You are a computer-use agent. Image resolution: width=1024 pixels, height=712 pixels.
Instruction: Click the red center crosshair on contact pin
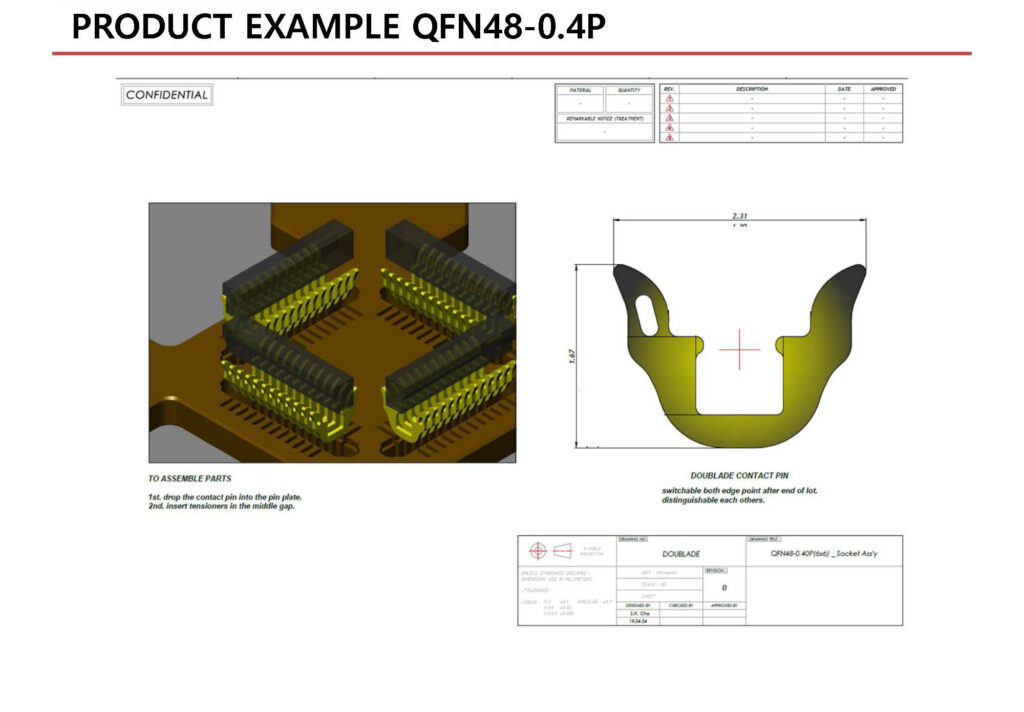(739, 348)
